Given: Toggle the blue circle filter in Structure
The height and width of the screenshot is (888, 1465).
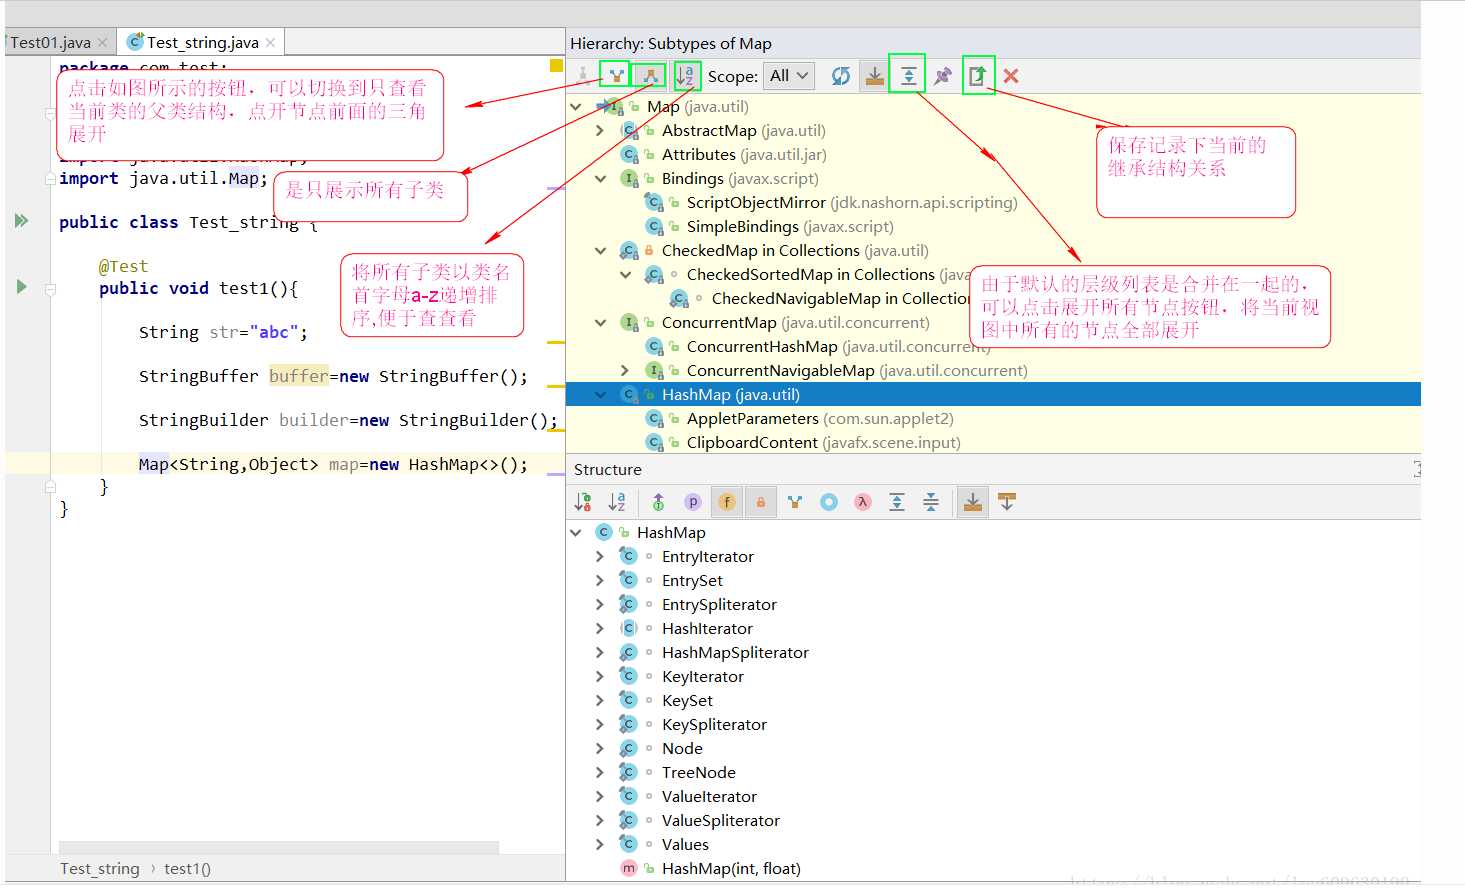Looking at the screenshot, I should point(829,502).
